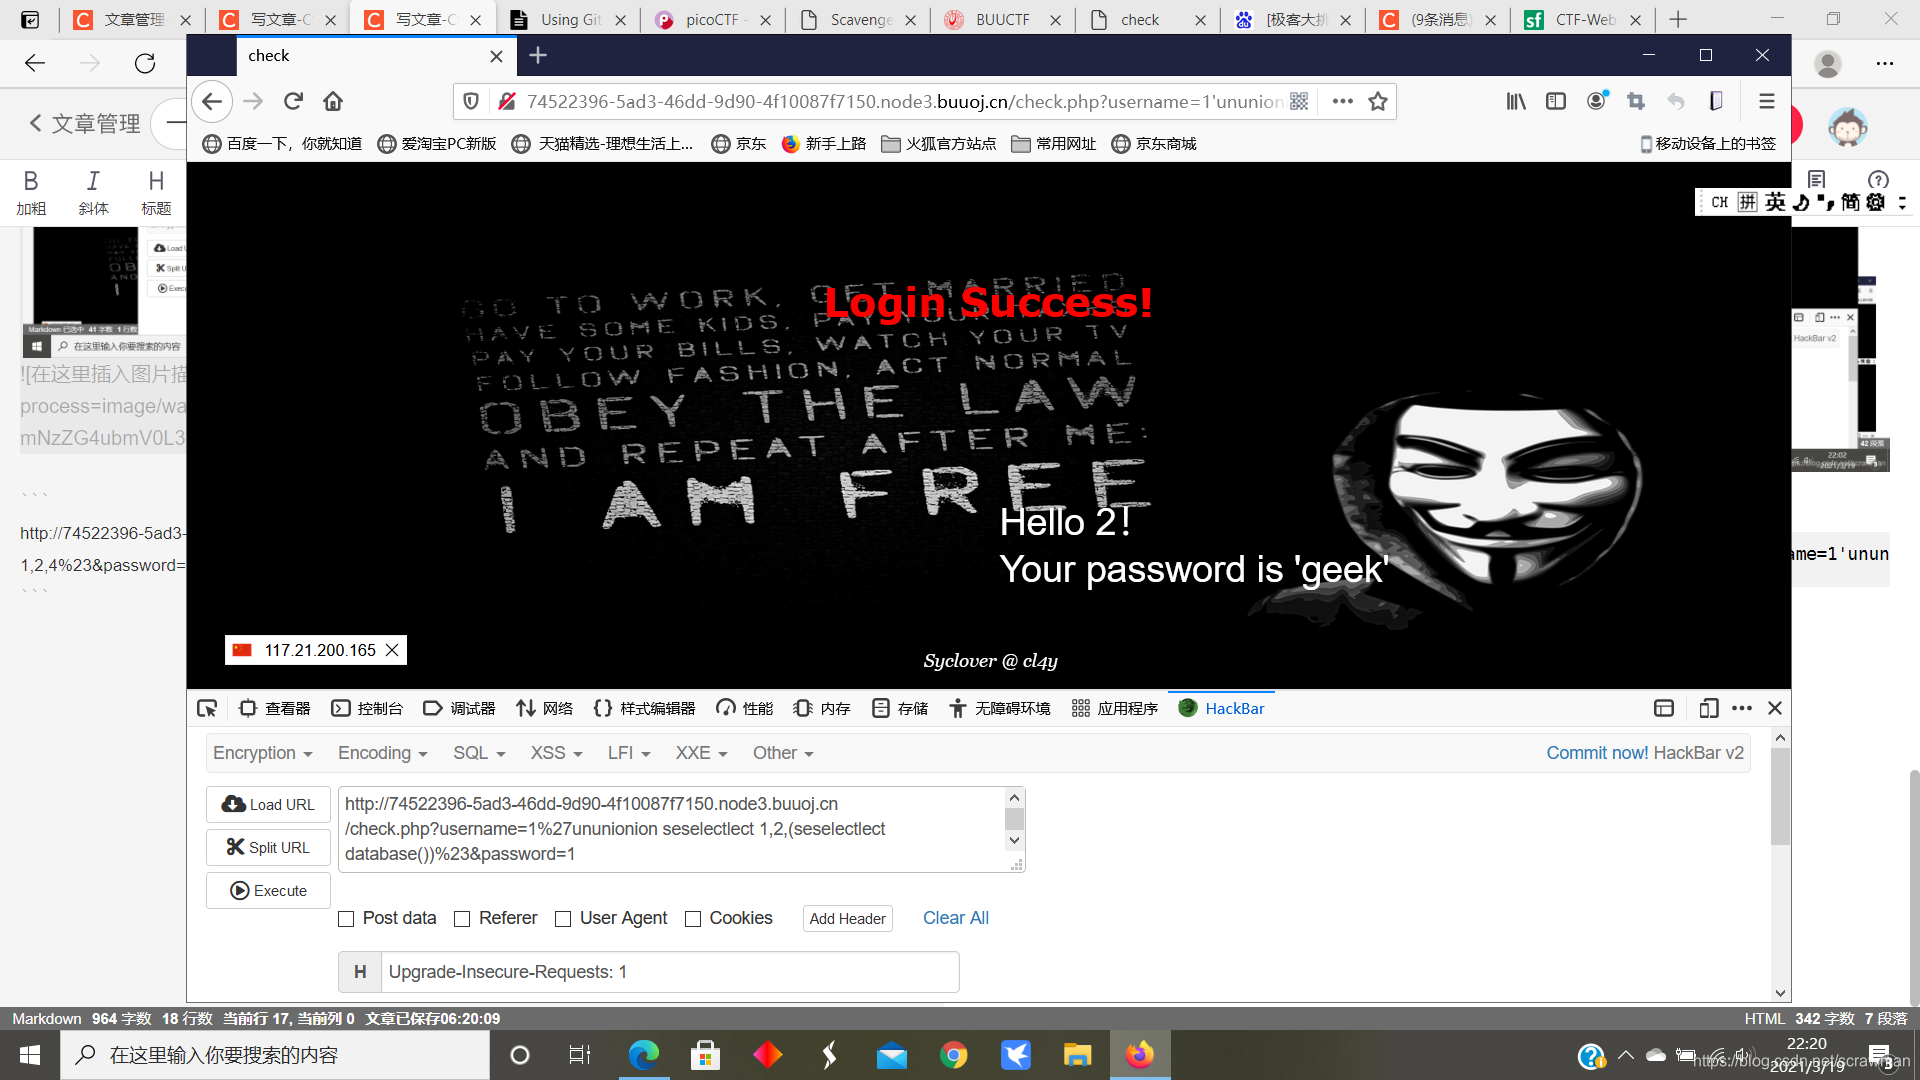The height and width of the screenshot is (1080, 1920).
Task: Click Add Header button
Action: pyautogui.click(x=847, y=918)
